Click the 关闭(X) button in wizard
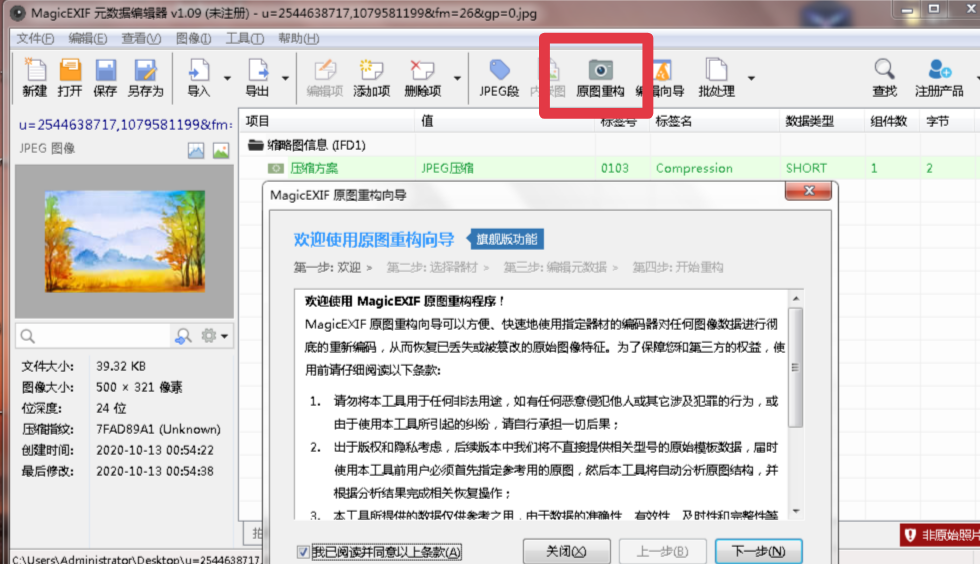Viewport: 980px width, 564px height. 566,551
